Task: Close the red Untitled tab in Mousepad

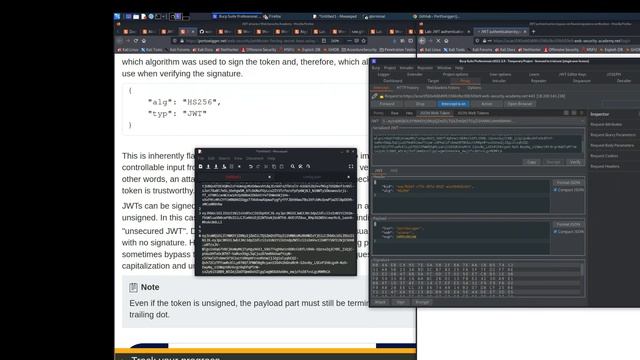Action: (269, 177)
